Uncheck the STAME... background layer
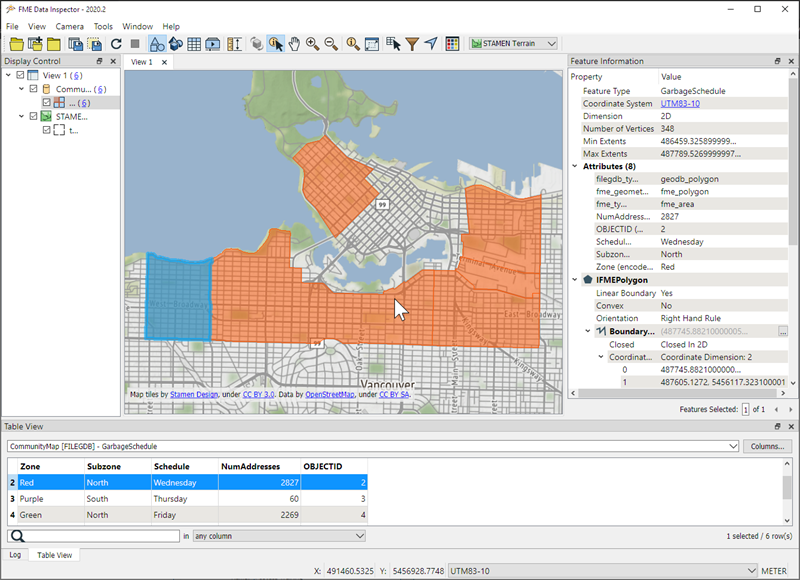This screenshot has height=580, width=800. (x=34, y=116)
